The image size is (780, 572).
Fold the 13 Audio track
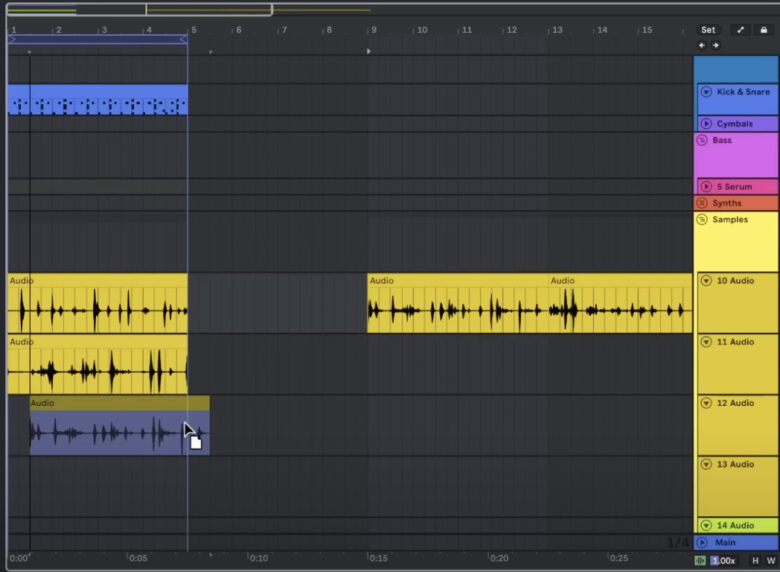pyautogui.click(x=706, y=464)
